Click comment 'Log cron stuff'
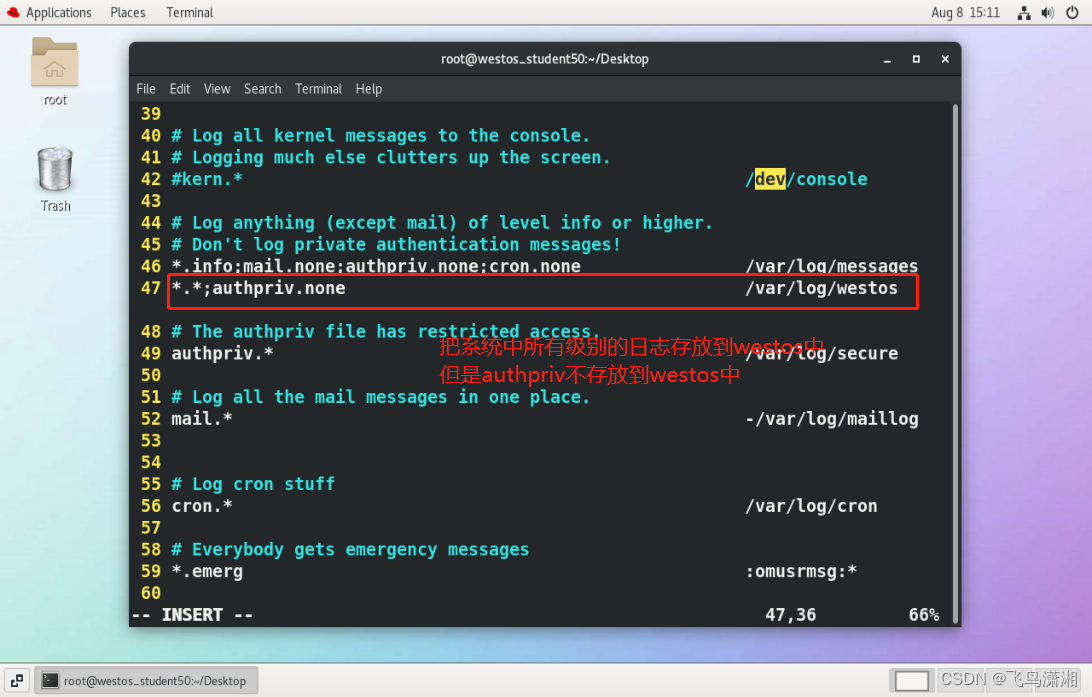The image size is (1092, 697). tap(253, 484)
